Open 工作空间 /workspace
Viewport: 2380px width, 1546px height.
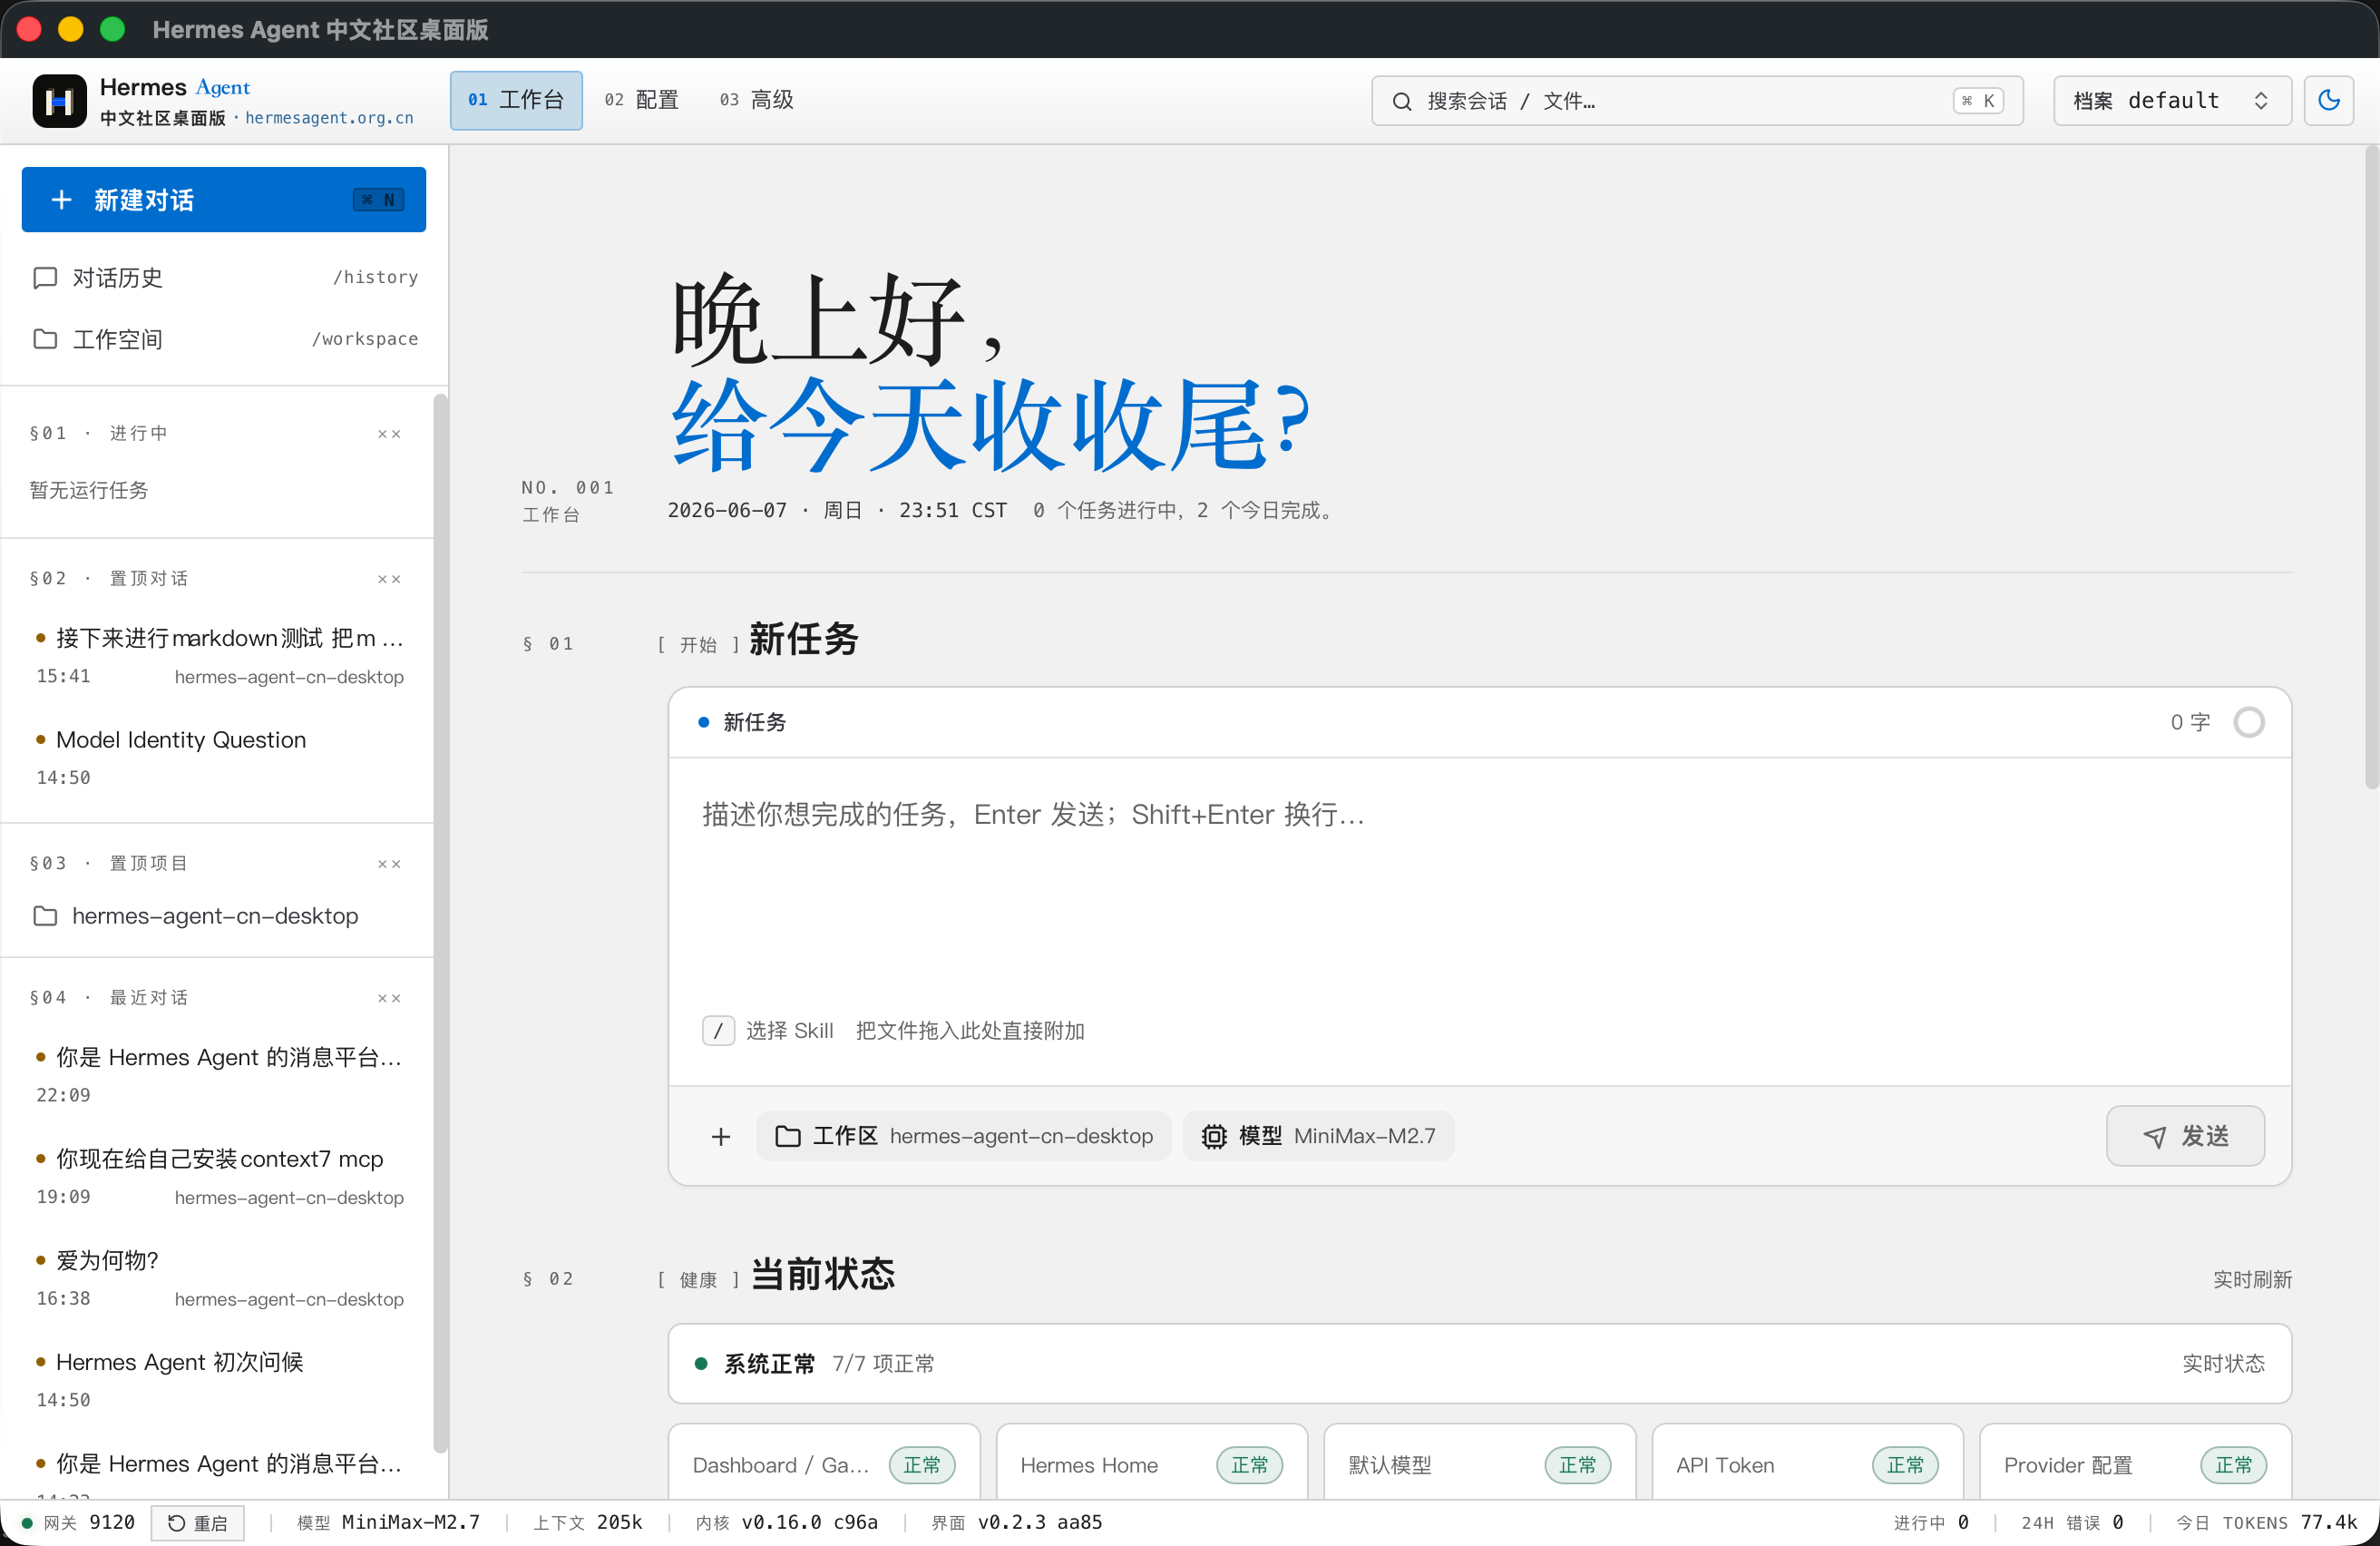[x=224, y=339]
